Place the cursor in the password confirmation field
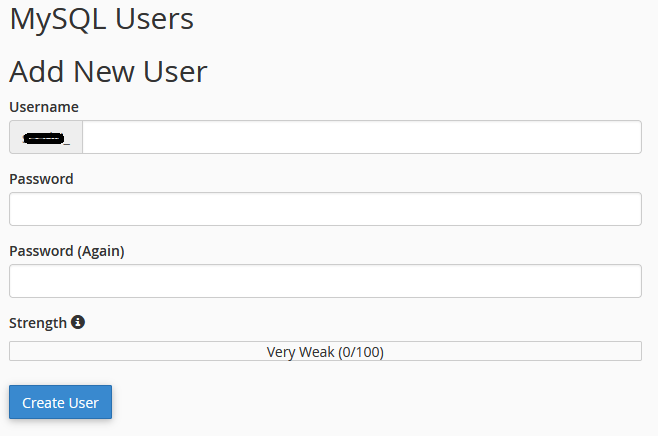 [x=325, y=281]
